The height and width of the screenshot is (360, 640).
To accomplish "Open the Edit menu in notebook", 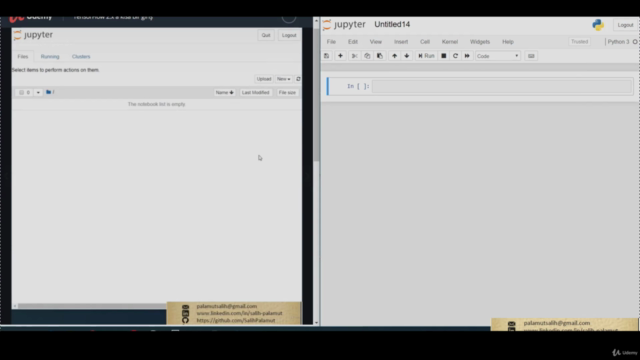I will coord(353,42).
